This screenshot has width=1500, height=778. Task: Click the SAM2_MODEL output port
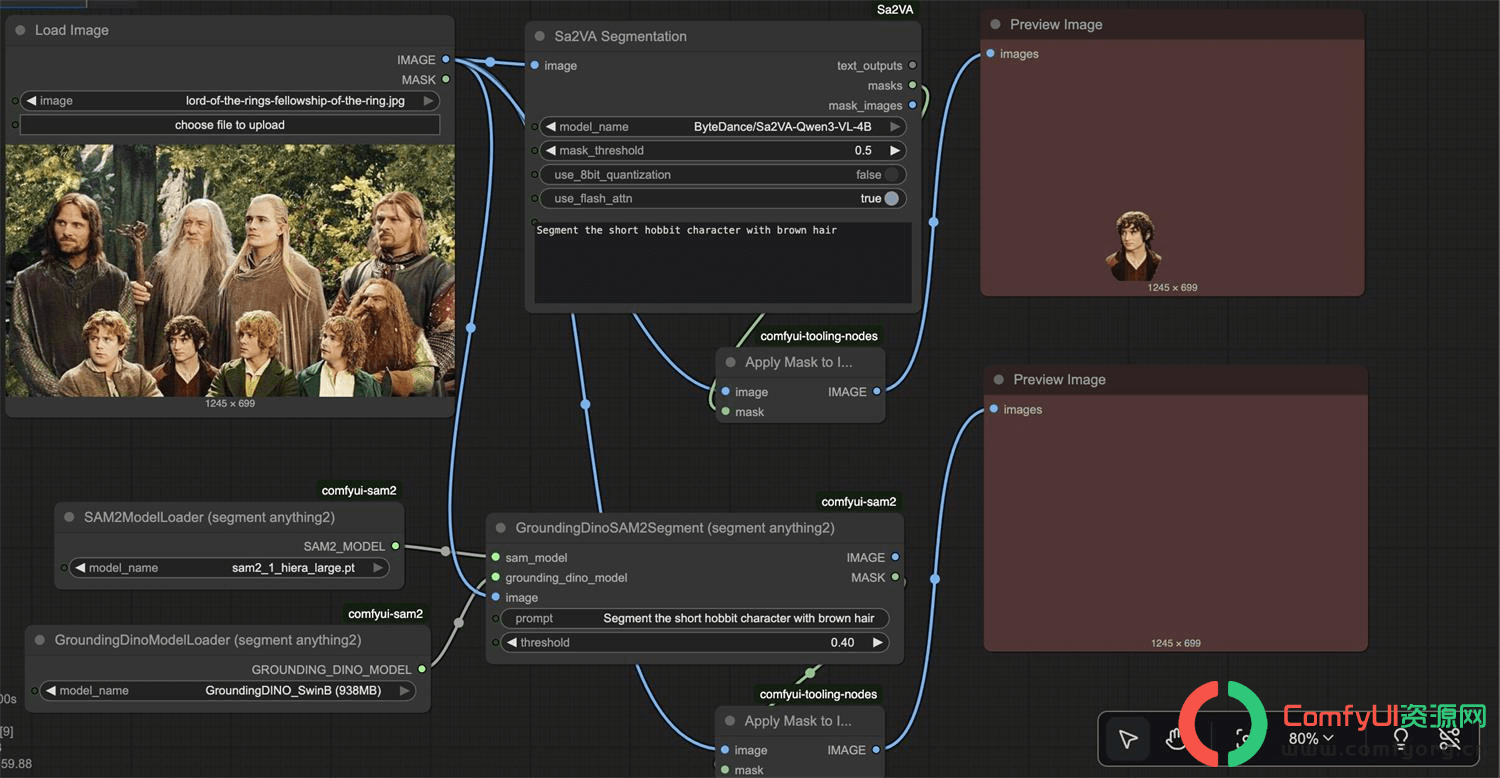(396, 547)
